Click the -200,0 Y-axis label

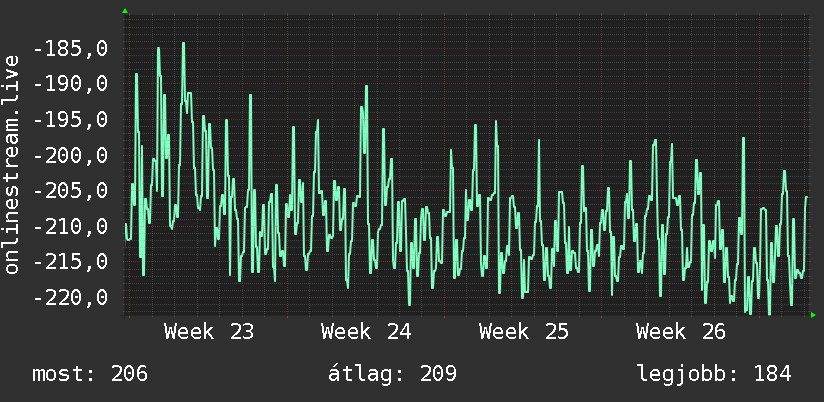[x=70, y=156]
